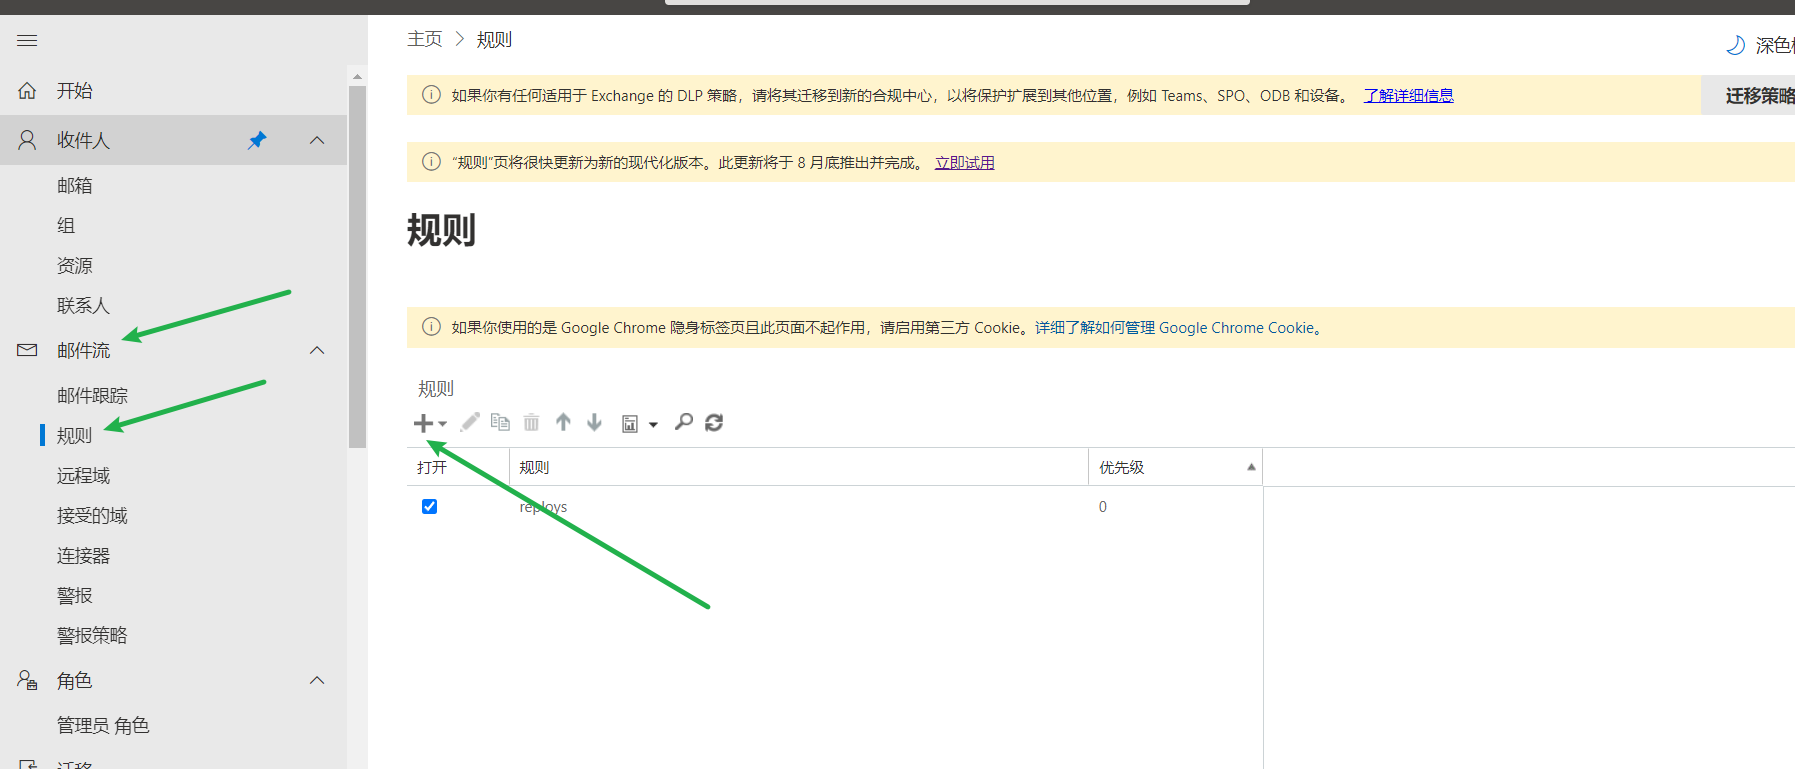
Task: Open 管理员 角色 under 角色
Action: (103, 726)
